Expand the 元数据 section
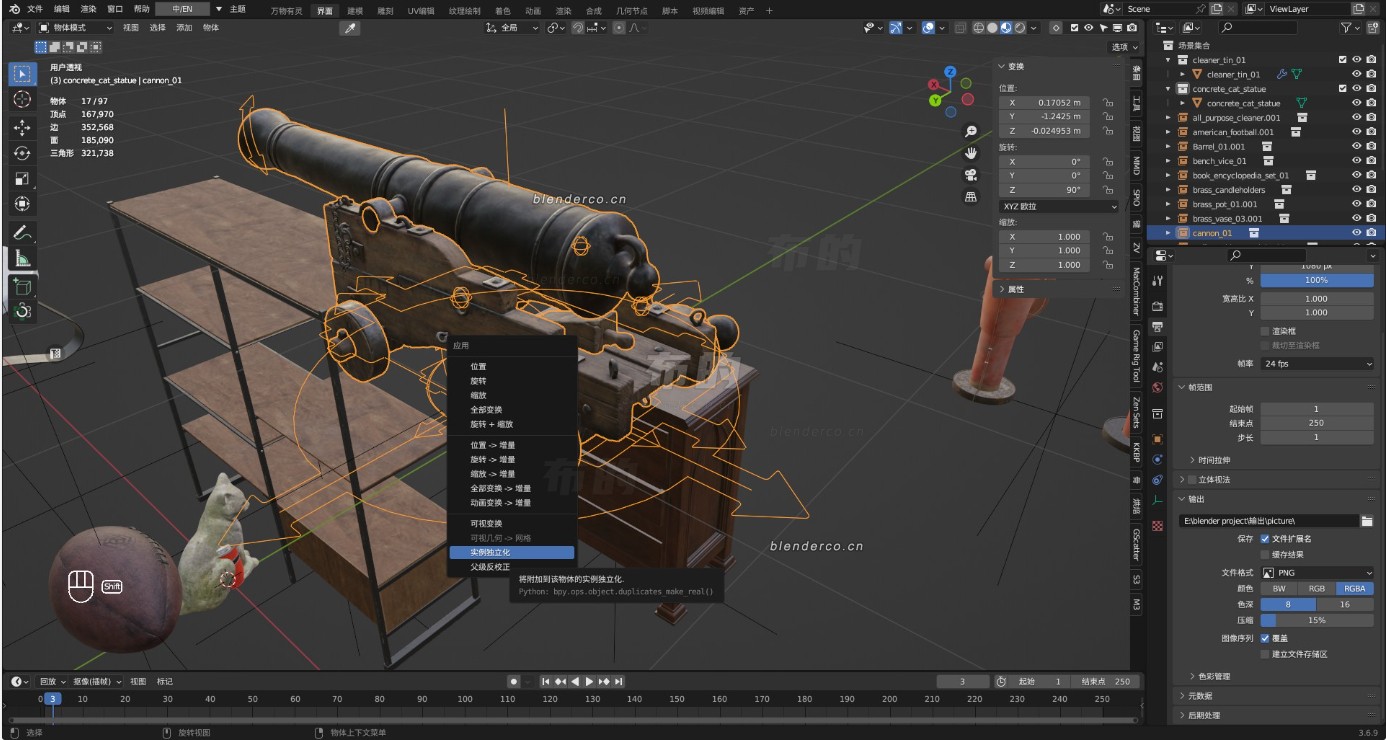This screenshot has height=740, width=1386. point(1199,696)
